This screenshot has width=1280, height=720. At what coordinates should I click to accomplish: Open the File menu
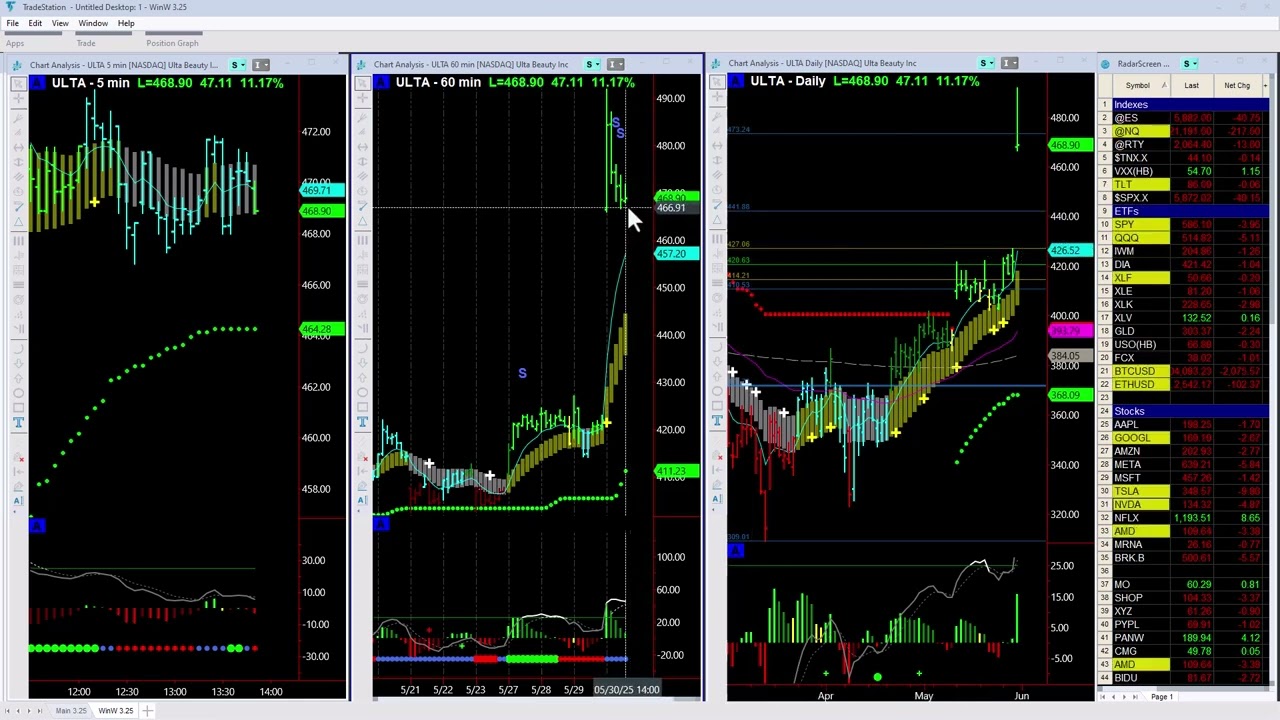coord(12,23)
